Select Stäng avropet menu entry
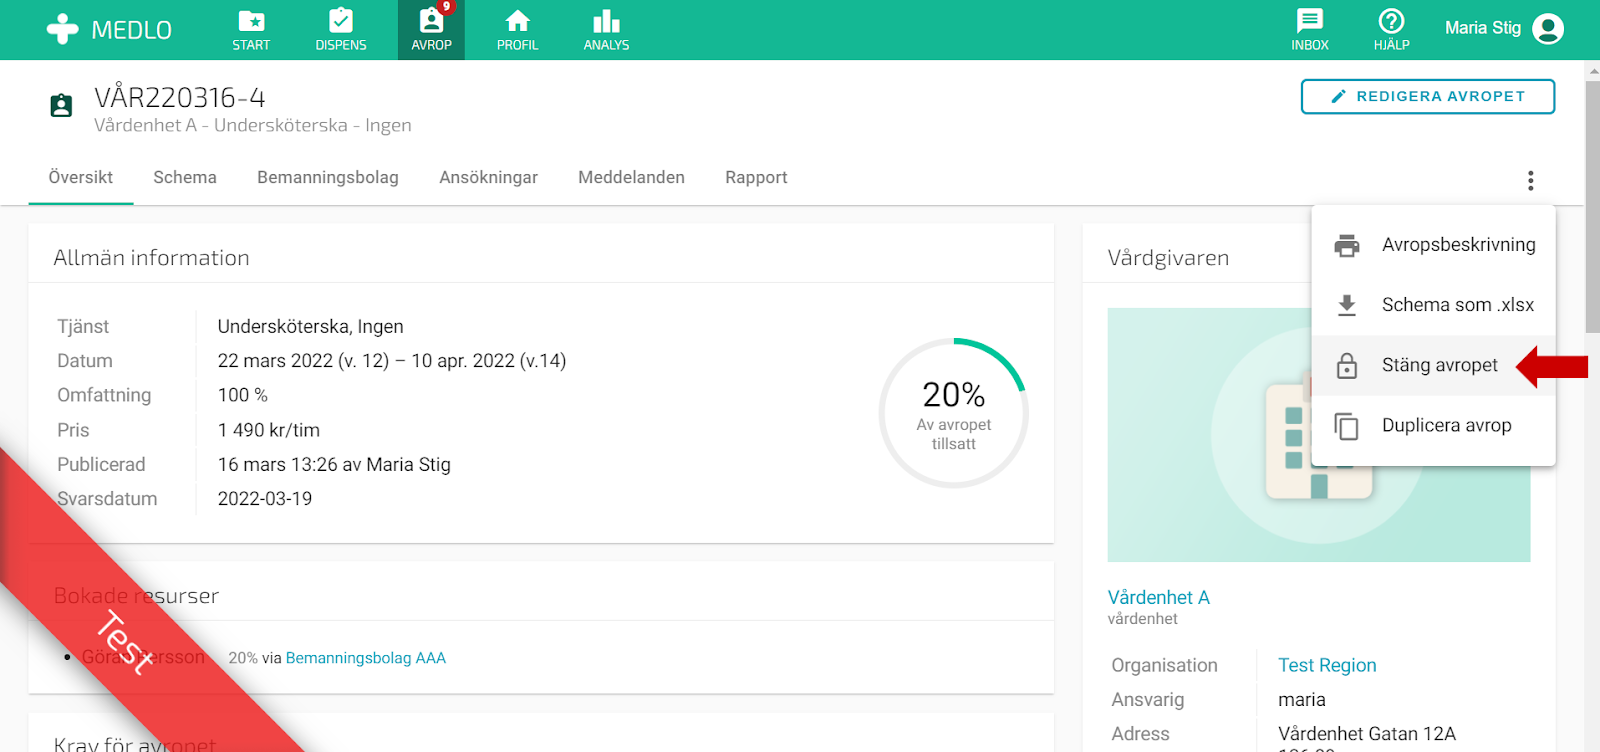Screen dimensions: 1600x752 1433,365
